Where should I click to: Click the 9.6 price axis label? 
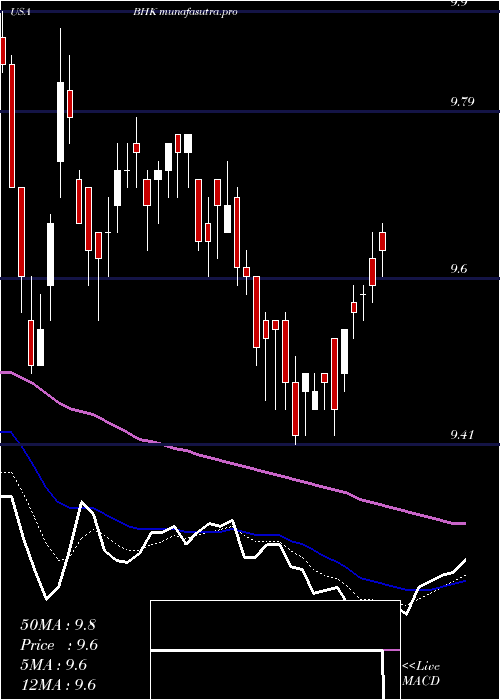(459, 269)
